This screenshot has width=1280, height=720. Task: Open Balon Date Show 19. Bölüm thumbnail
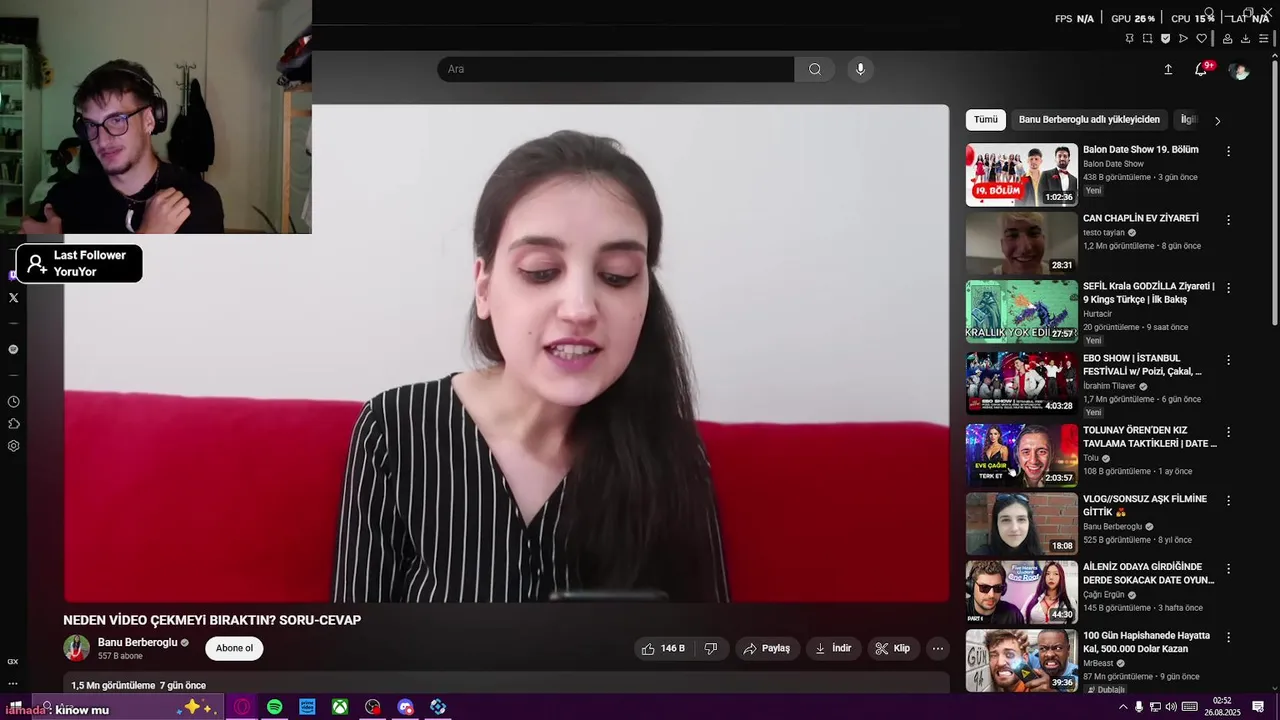coord(1021,175)
